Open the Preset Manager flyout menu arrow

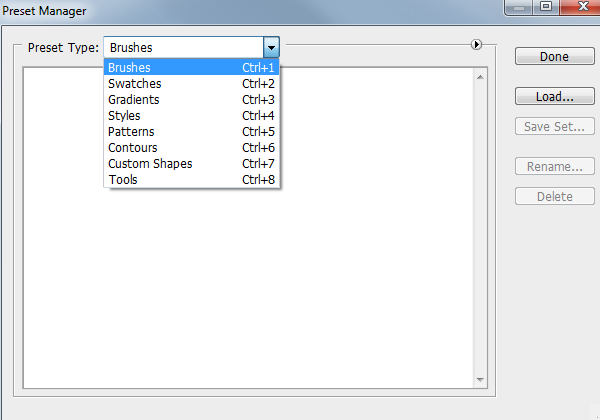476,45
